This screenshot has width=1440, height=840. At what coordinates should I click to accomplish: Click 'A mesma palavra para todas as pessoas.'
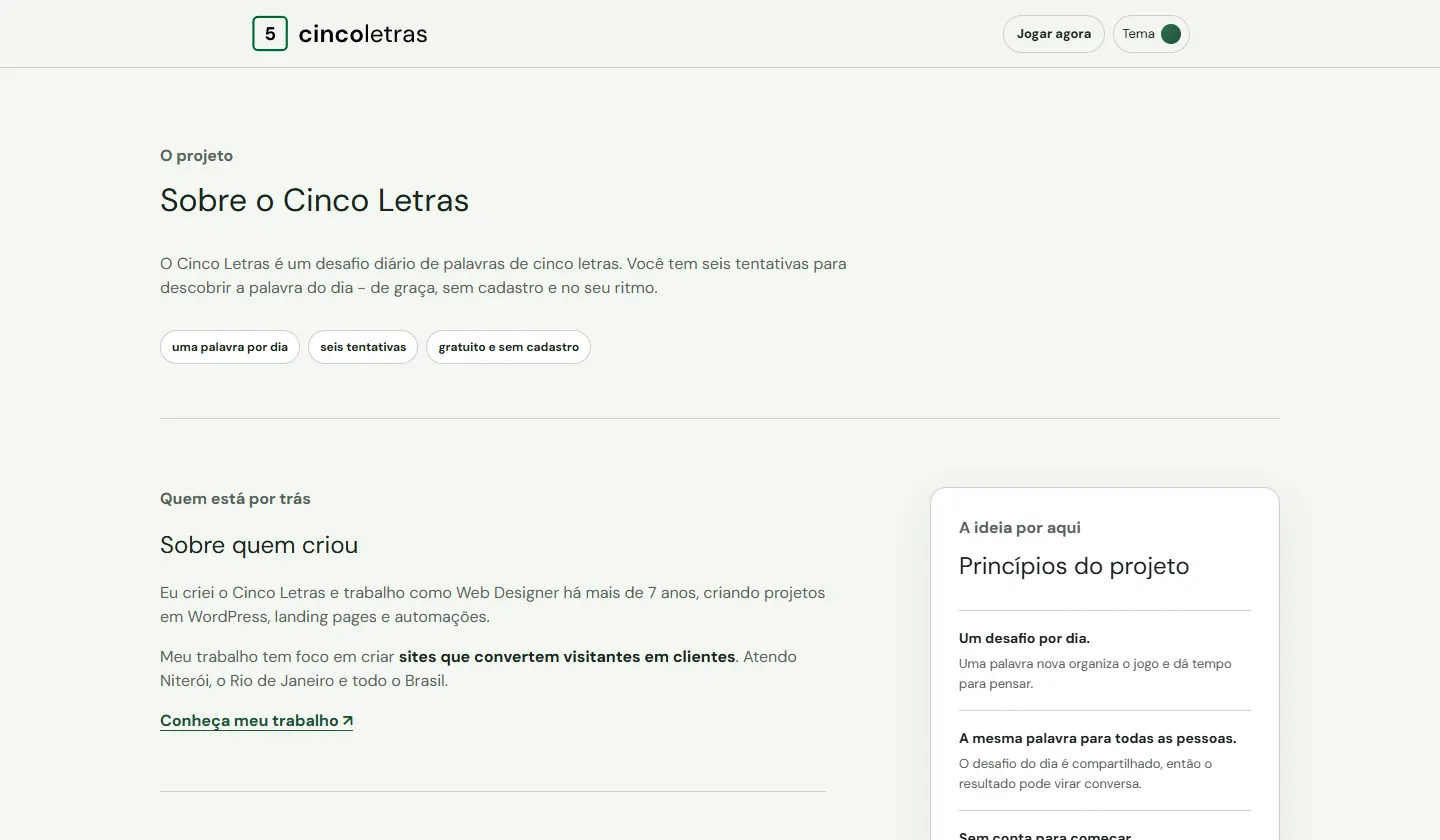tap(1097, 738)
